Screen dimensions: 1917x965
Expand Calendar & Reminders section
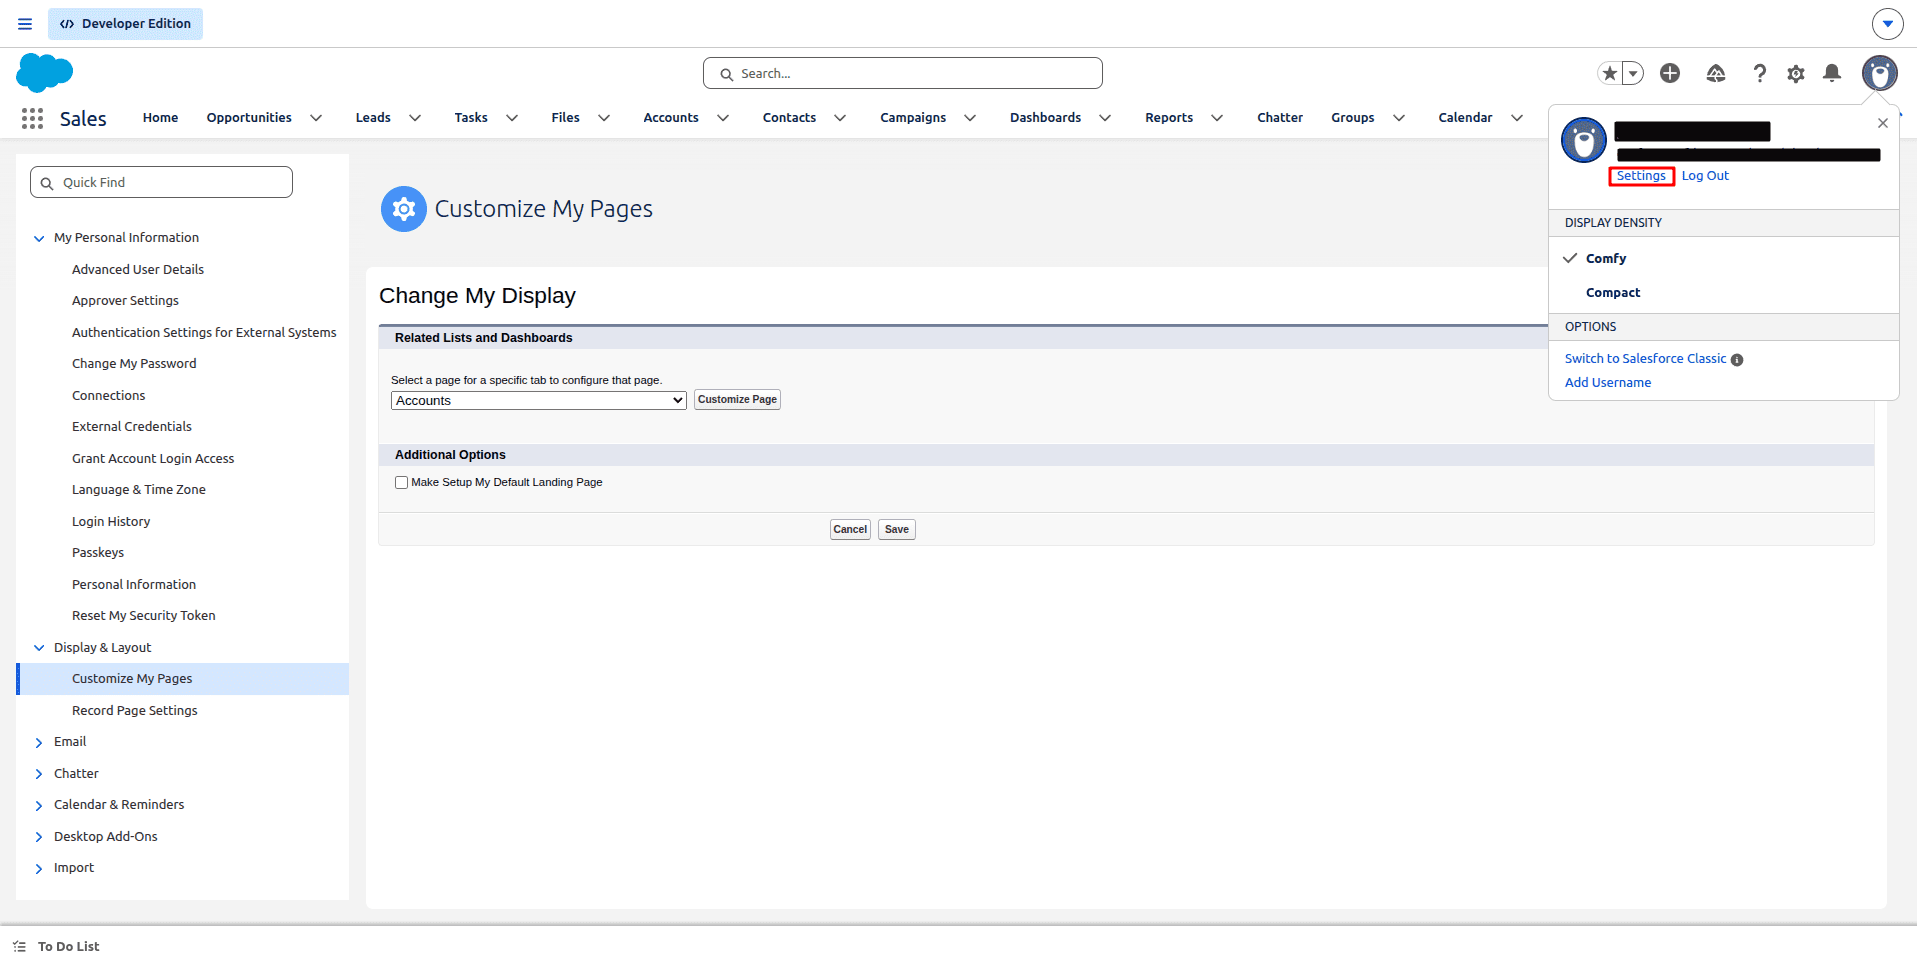(39, 805)
